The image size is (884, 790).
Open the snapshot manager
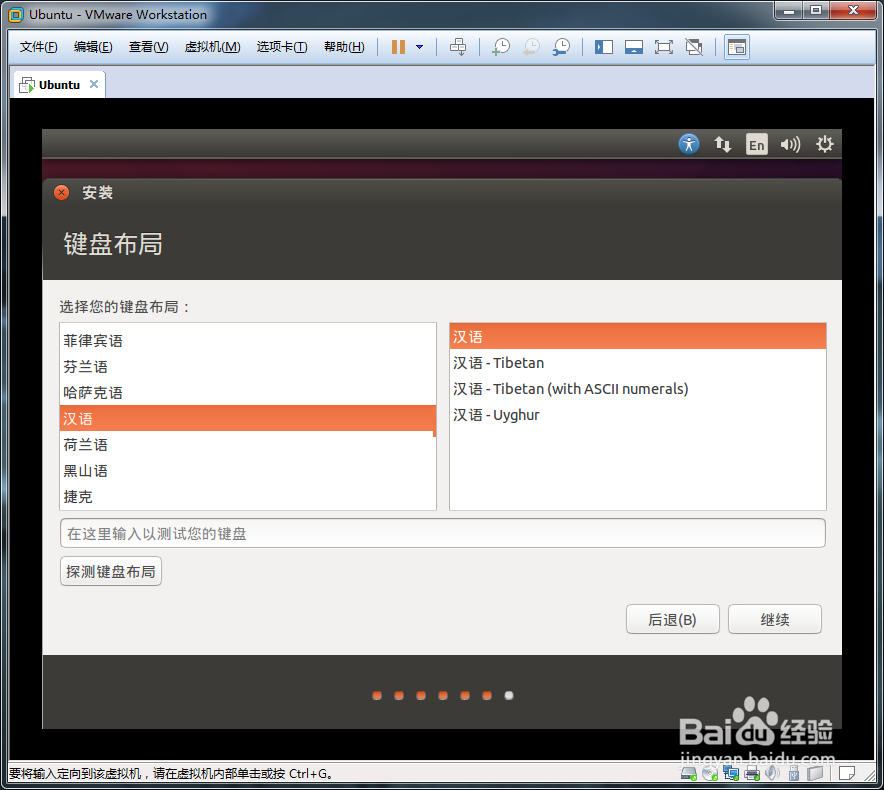[x=562, y=47]
